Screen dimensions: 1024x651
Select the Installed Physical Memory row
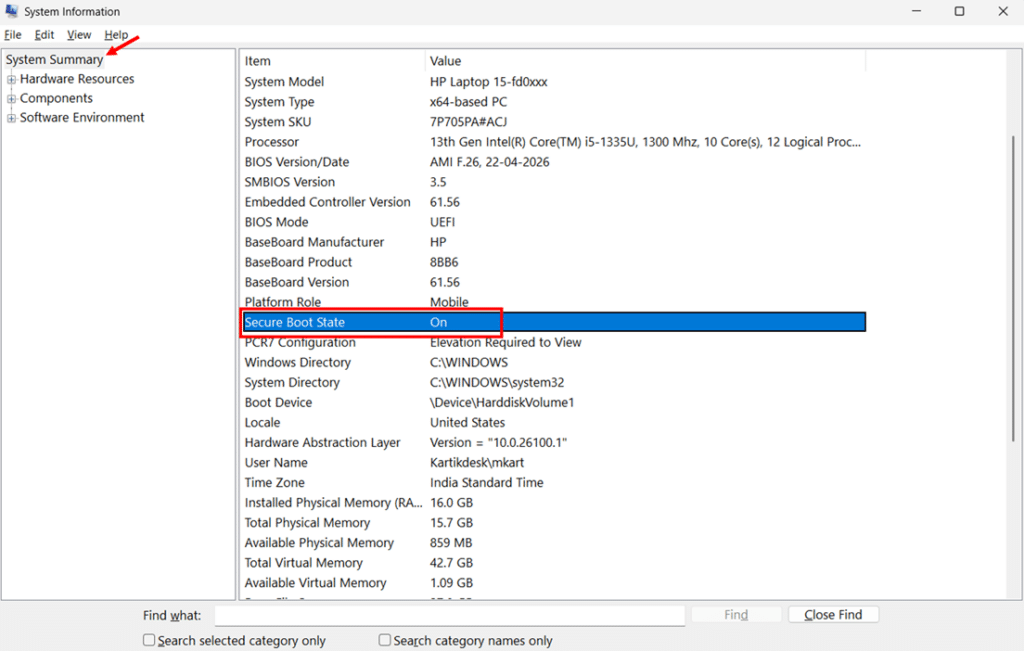coord(553,503)
